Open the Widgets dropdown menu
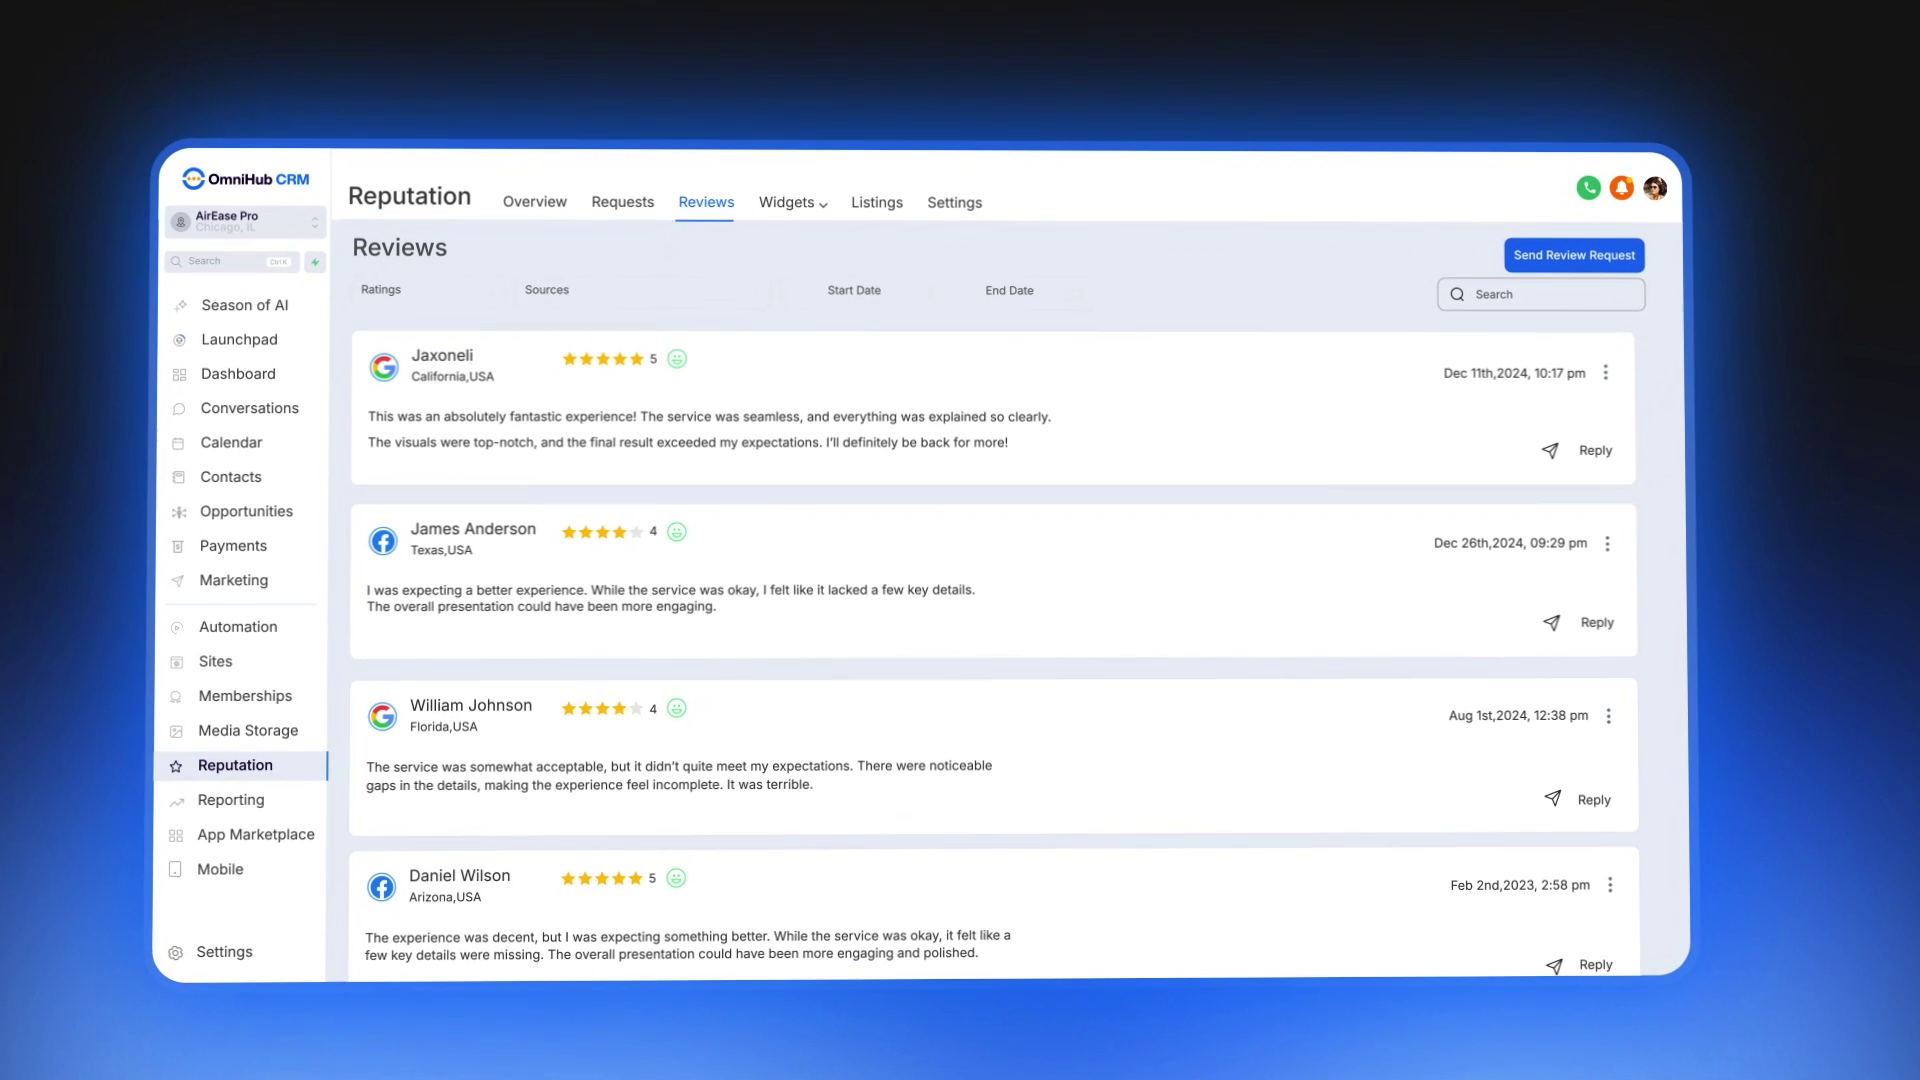 793,203
